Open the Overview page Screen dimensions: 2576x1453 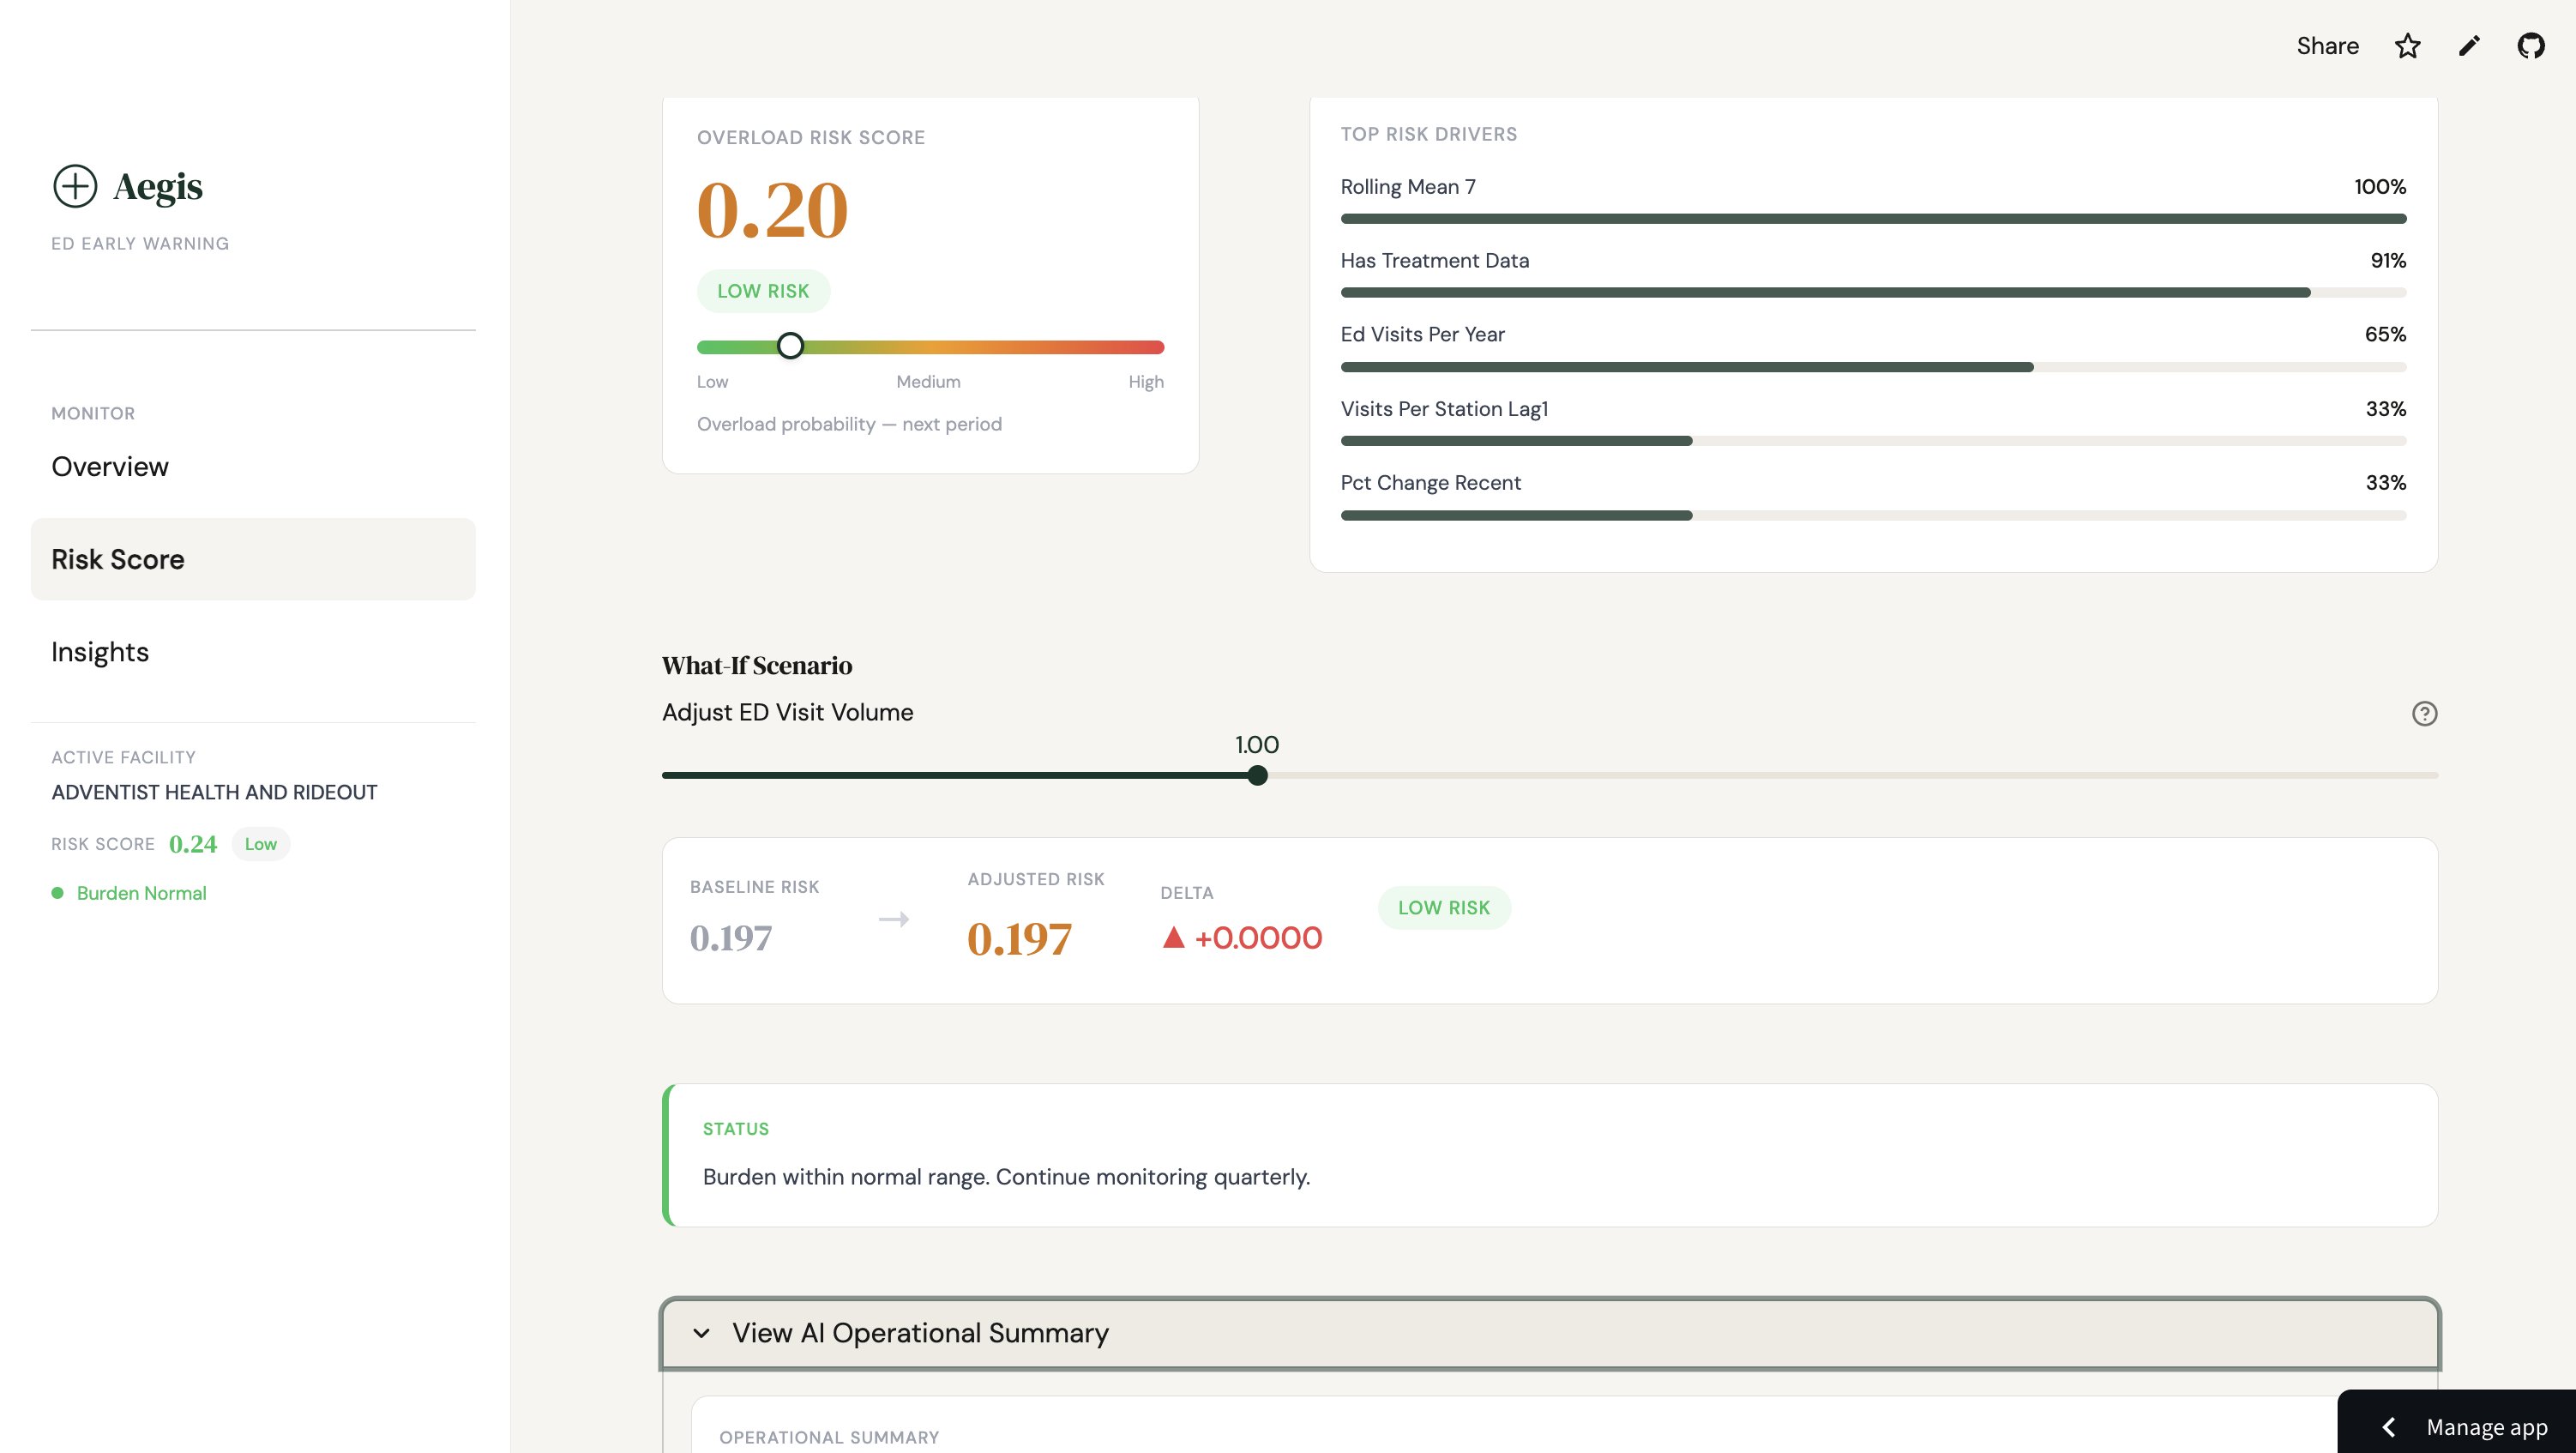click(110, 467)
